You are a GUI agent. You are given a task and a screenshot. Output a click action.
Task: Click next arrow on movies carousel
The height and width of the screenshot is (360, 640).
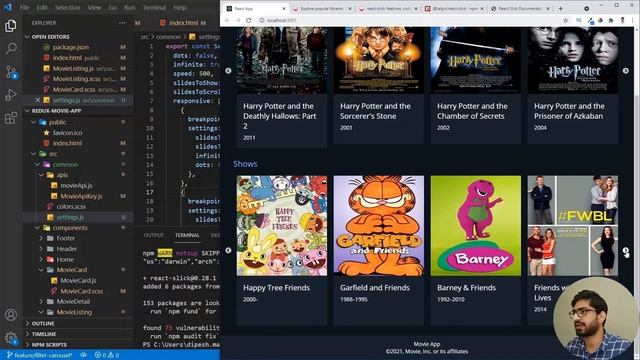tap(626, 71)
